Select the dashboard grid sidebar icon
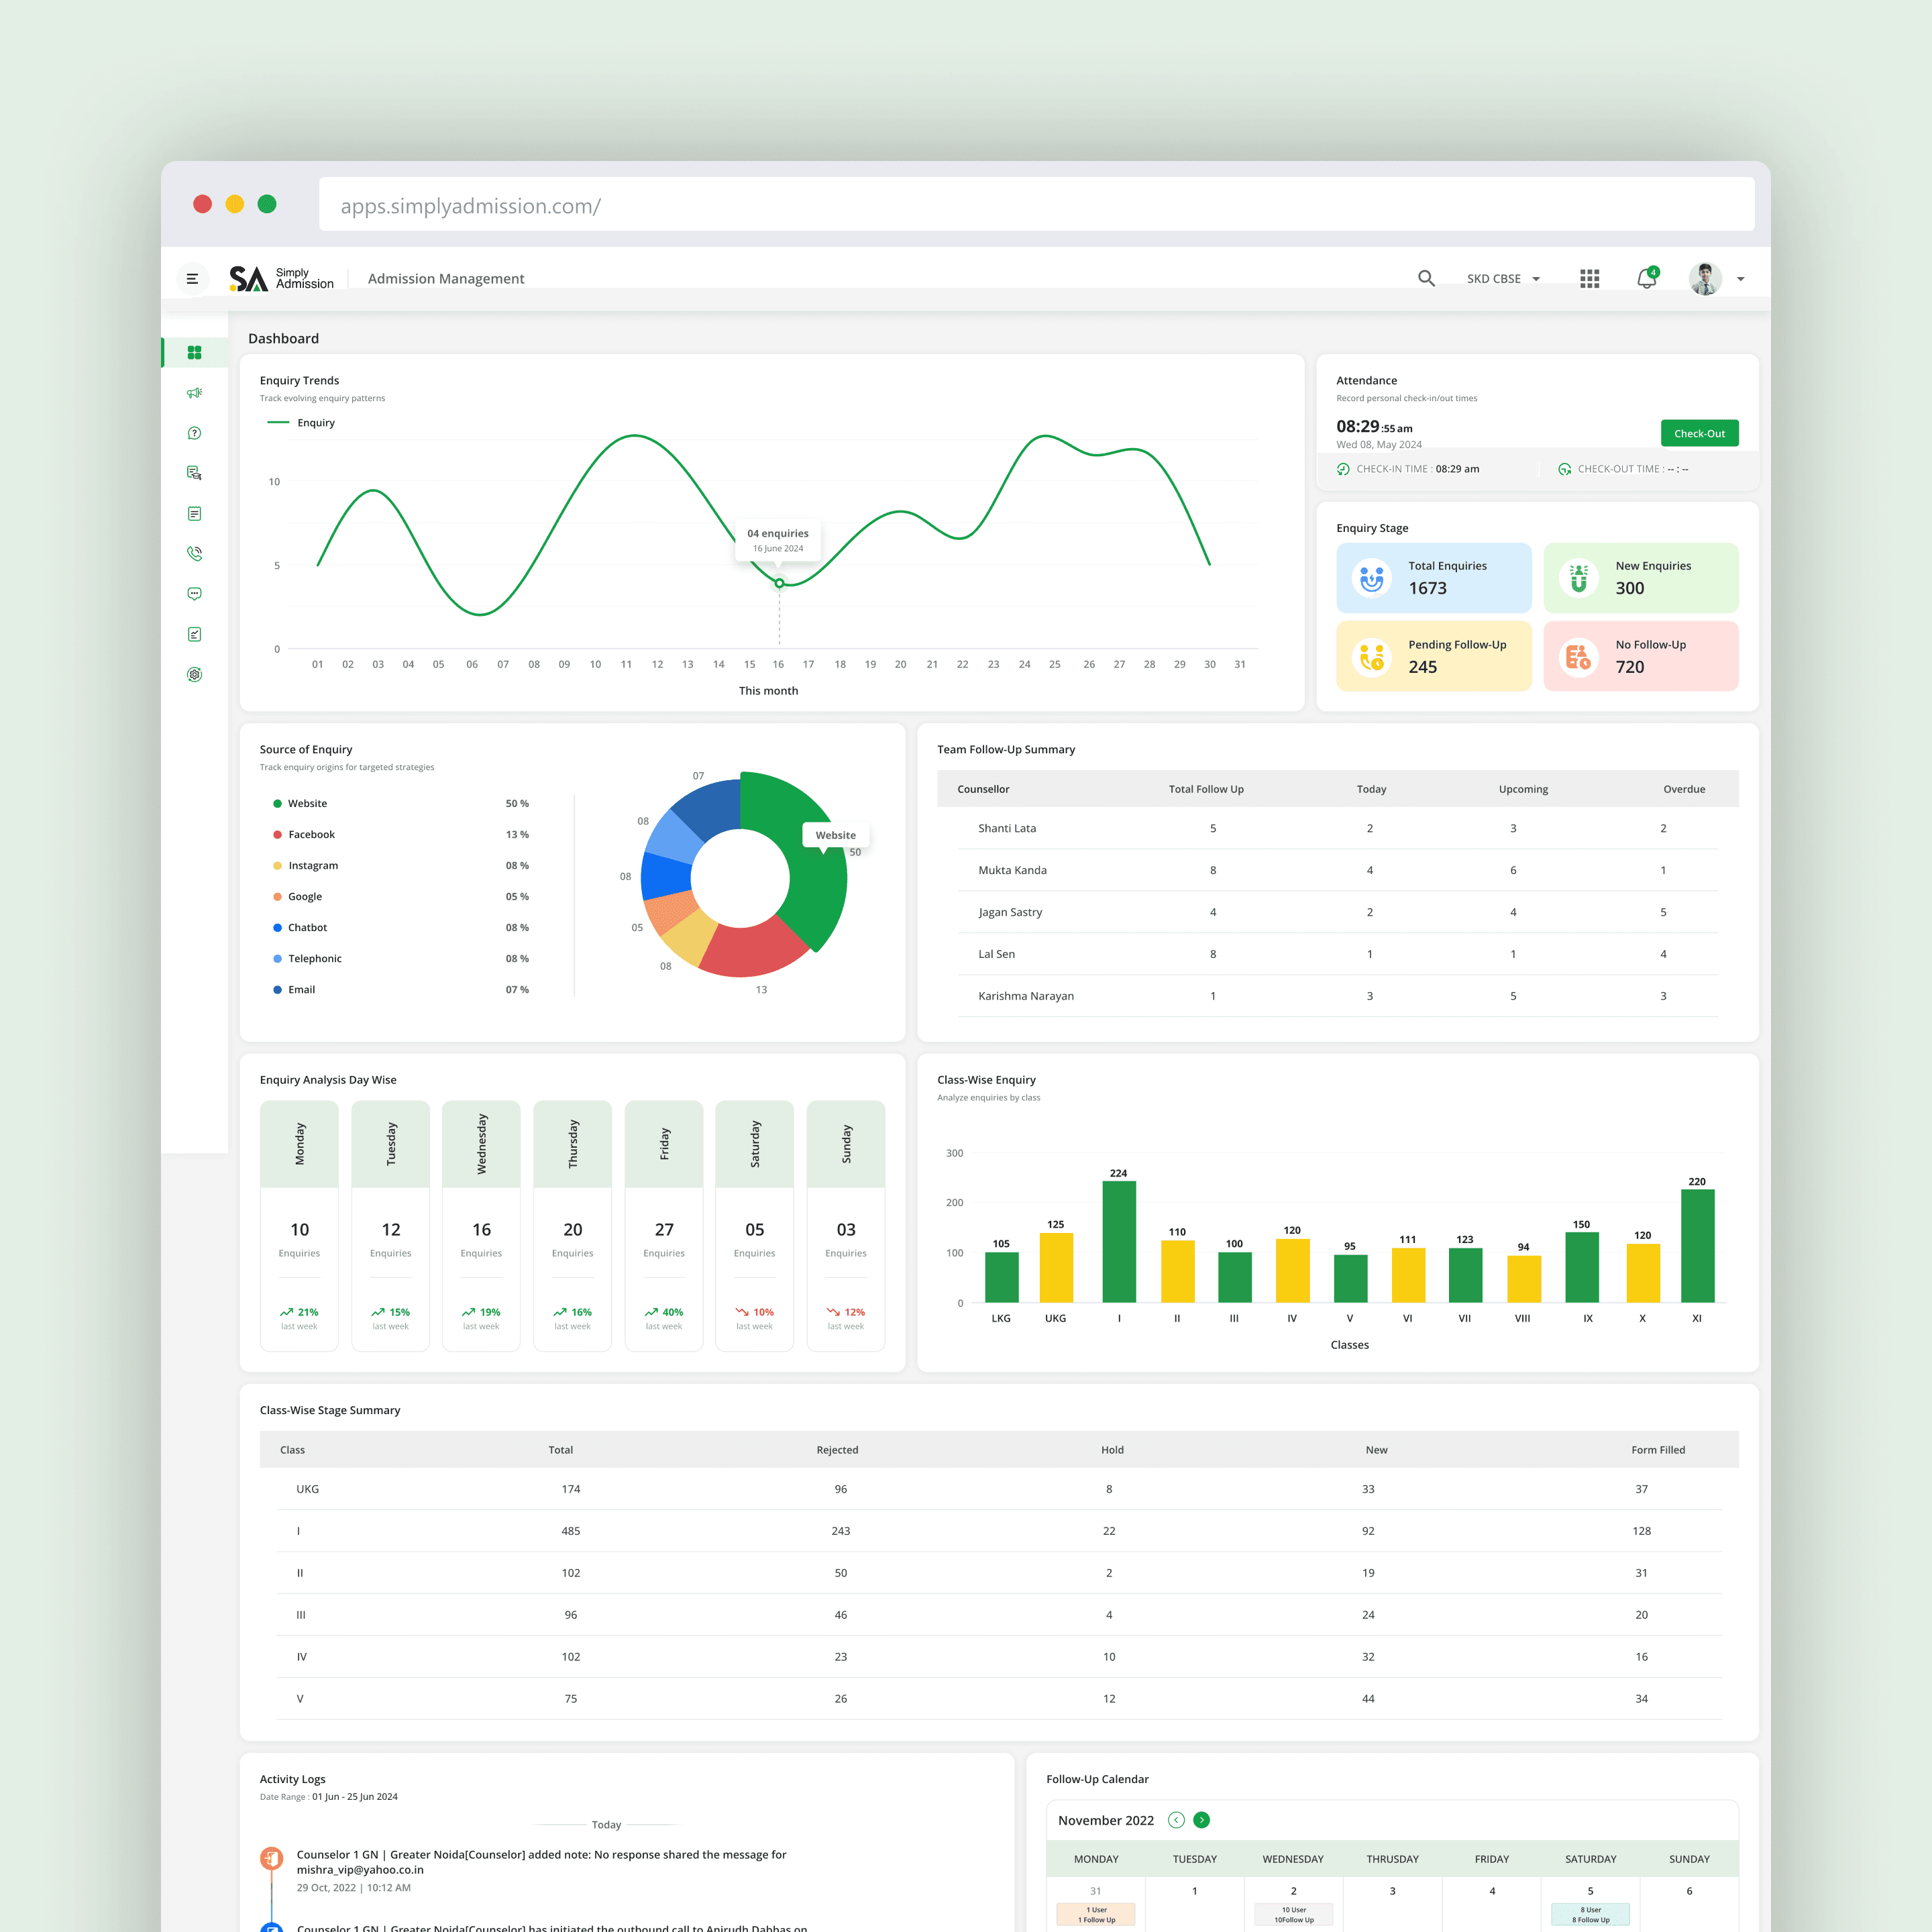 (x=194, y=353)
